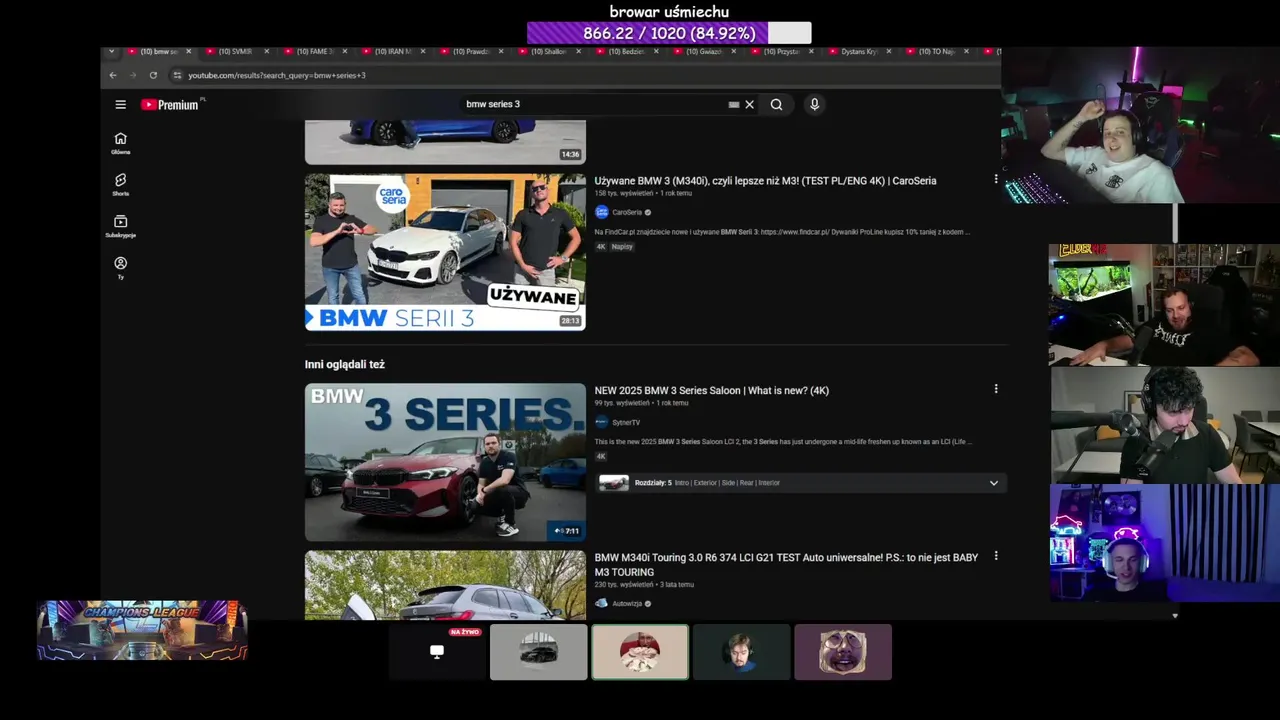Go forward in the browser
This screenshot has width=1280, height=720.
click(x=132, y=75)
